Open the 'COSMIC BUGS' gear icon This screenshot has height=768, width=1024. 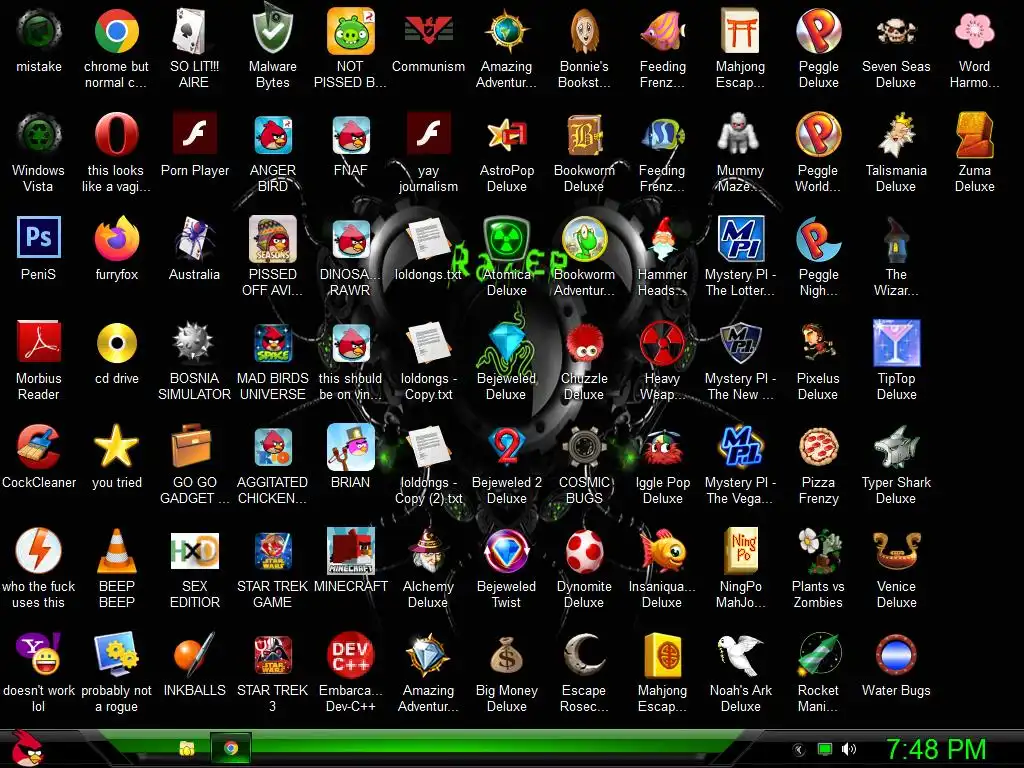pyautogui.click(x=584, y=447)
